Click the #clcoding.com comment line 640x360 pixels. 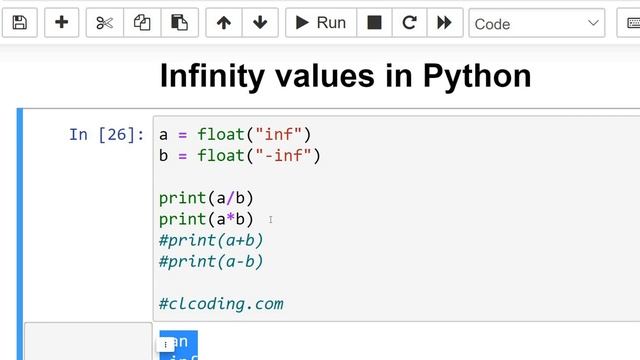[221, 304]
